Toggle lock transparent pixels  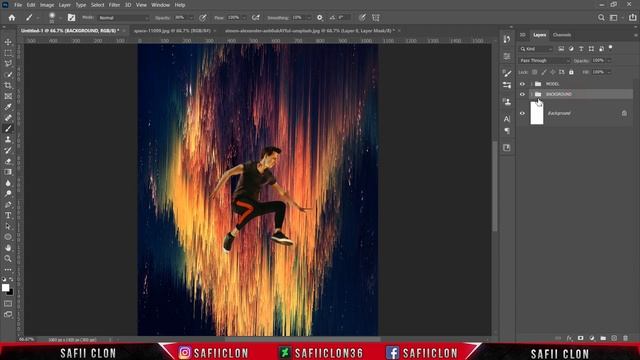tap(535, 72)
